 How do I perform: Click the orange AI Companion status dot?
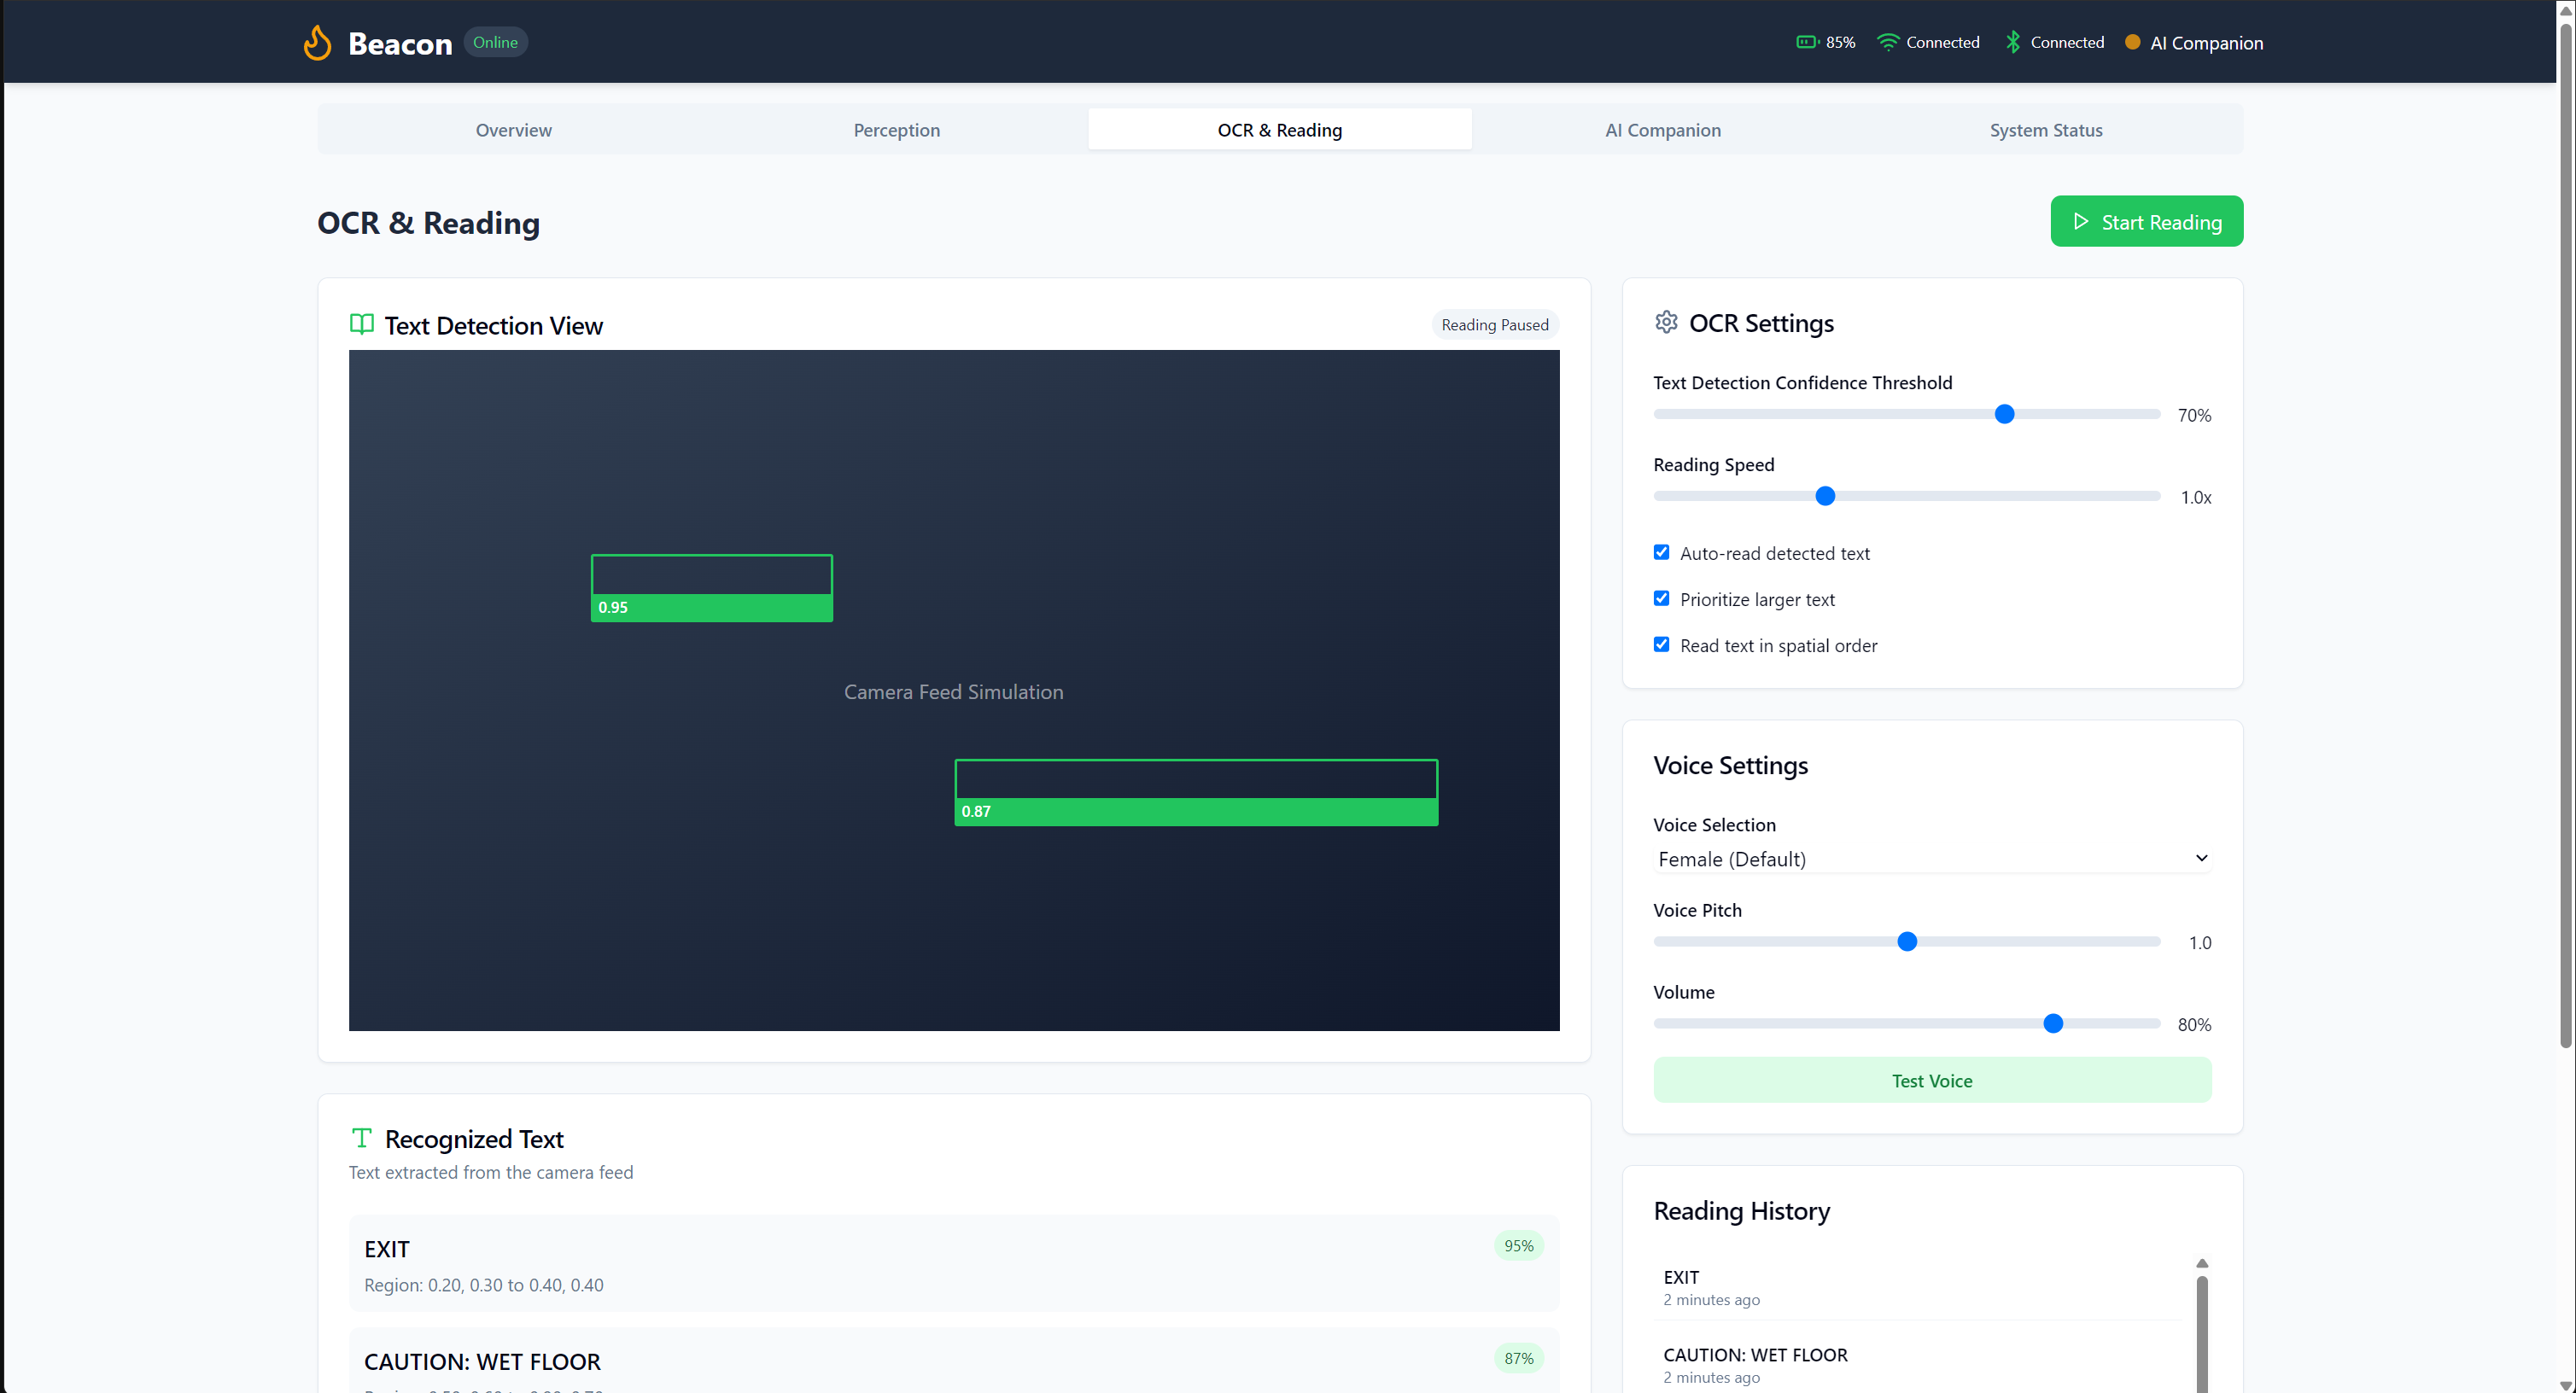(2132, 42)
